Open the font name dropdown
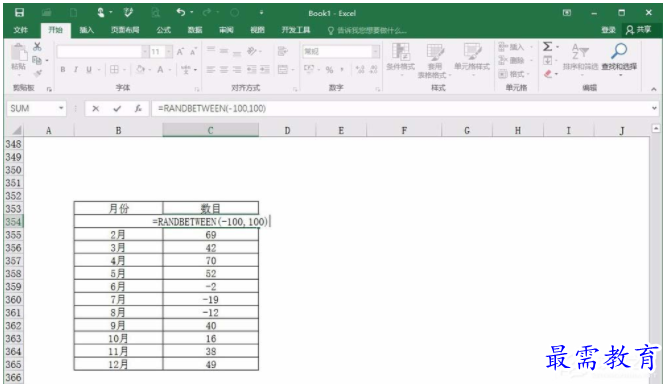Image resolution: width=667 pixels, height=389 pixels. coord(145,51)
